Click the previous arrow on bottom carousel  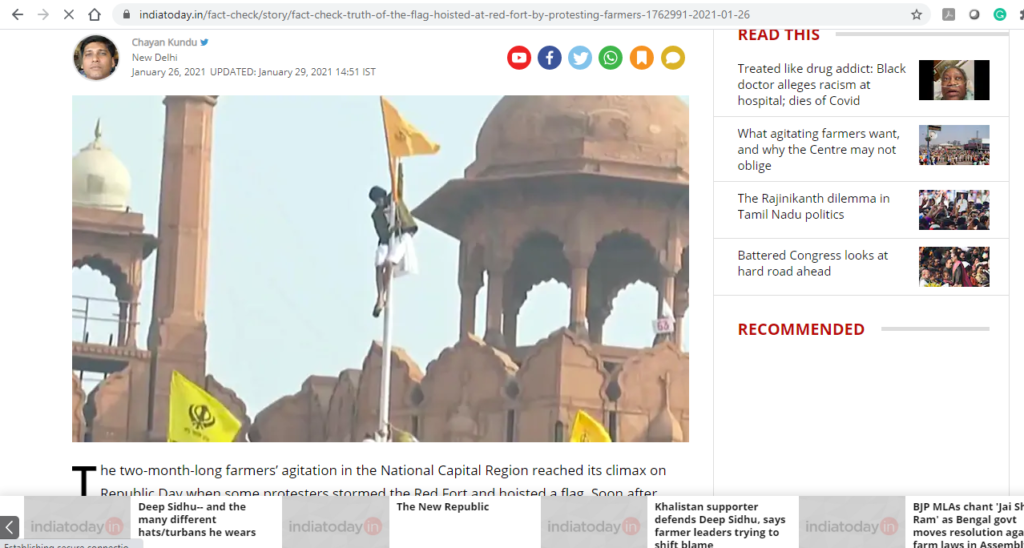(x=9, y=527)
